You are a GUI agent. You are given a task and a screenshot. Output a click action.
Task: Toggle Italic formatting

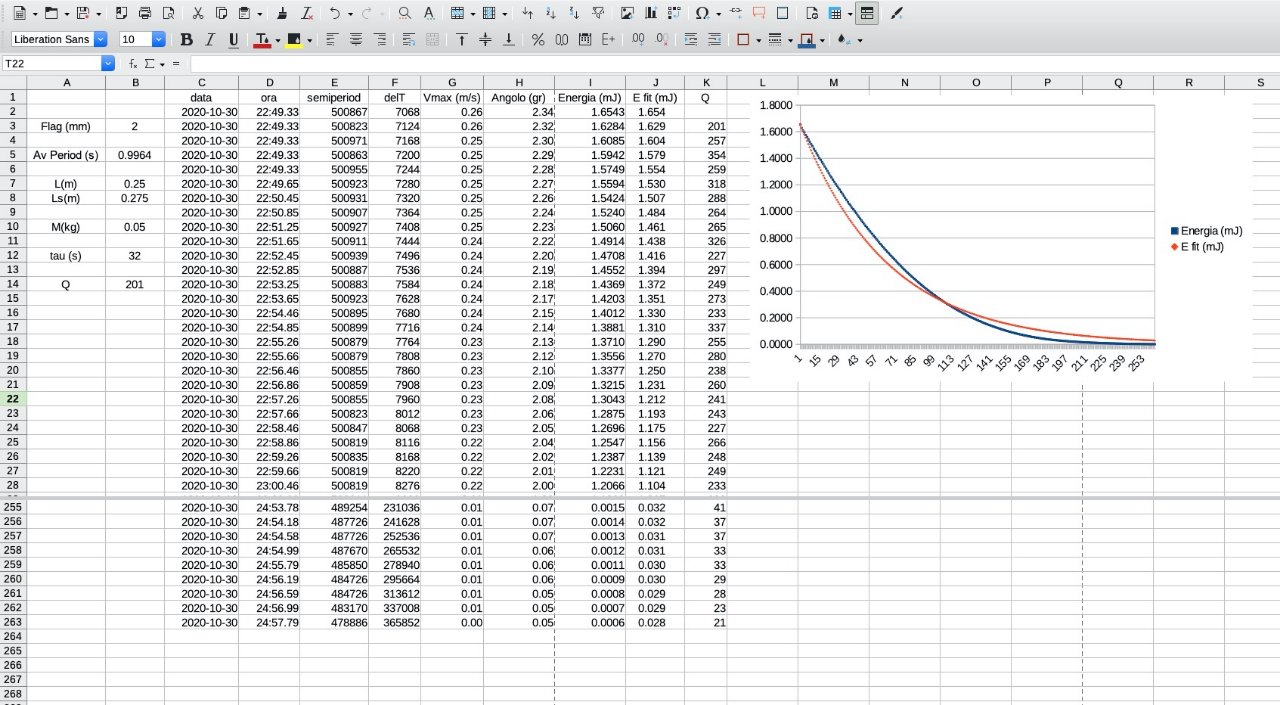coord(210,40)
